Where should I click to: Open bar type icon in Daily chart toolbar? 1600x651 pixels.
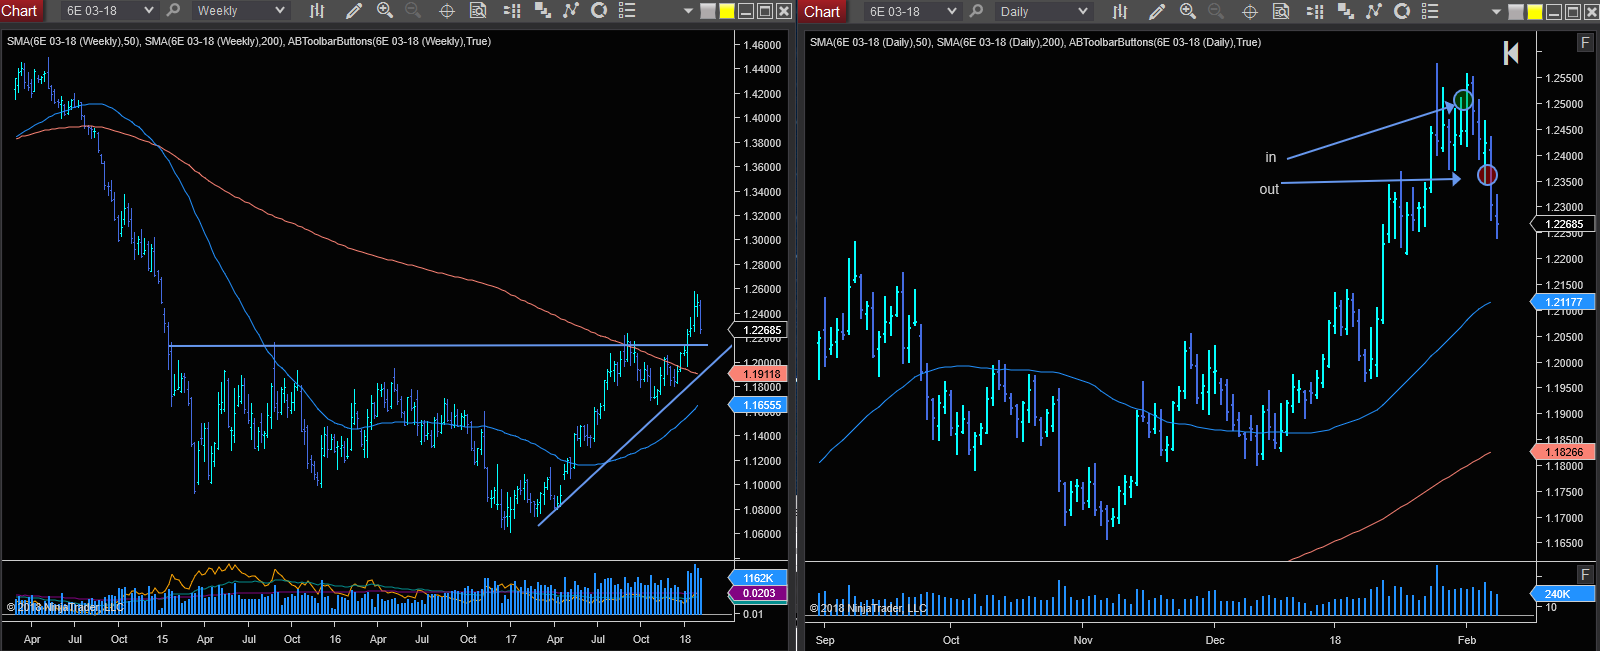click(x=1120, y=11)
